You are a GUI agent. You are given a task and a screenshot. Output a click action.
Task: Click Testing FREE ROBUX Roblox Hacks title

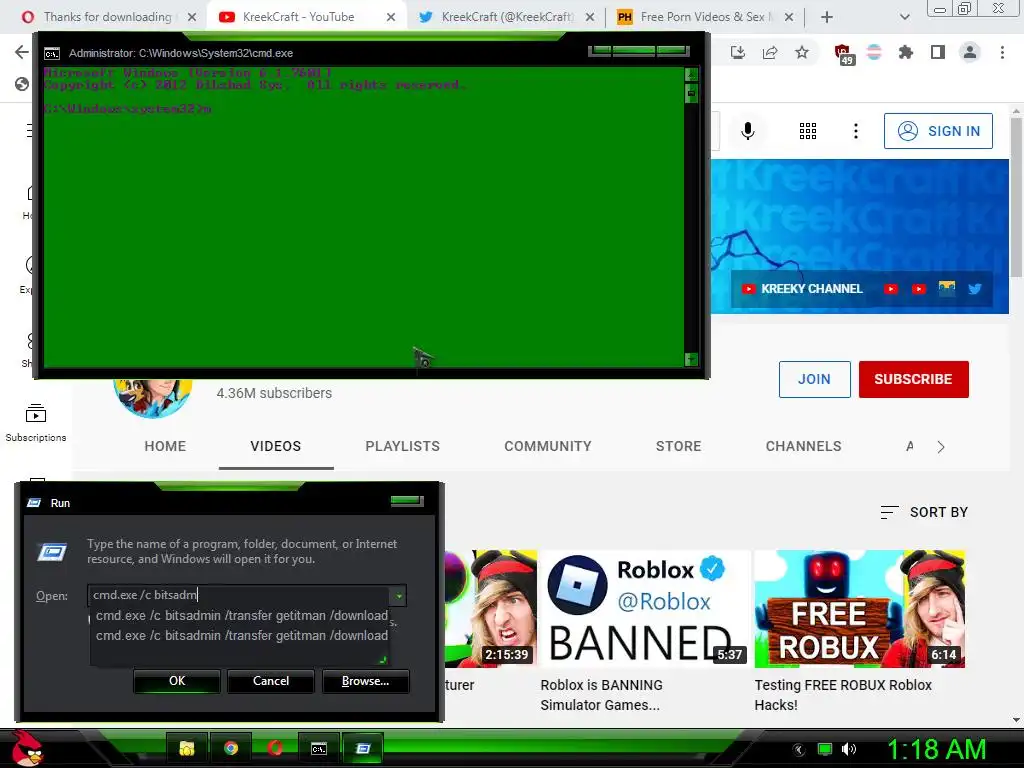point(843,695)
